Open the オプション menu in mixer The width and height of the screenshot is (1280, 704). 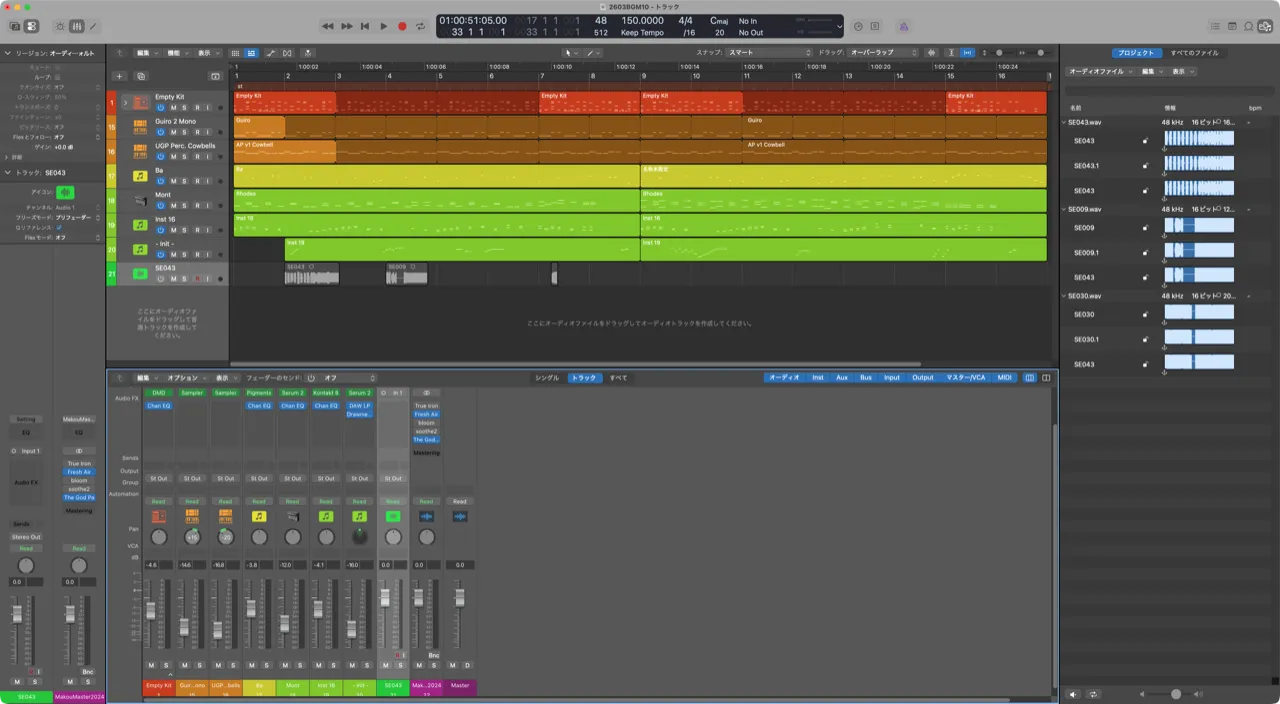click(x=184, y=378)
